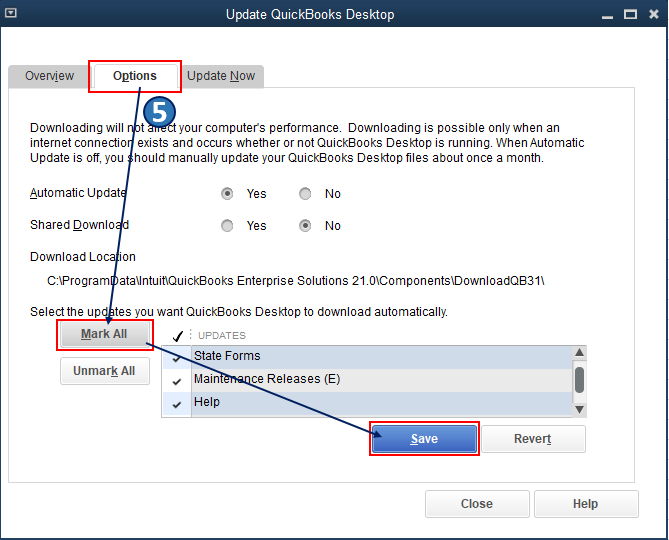Set Automatic Update to Yes
This screenshot has height=540, width=669.
tap(227, 194)
